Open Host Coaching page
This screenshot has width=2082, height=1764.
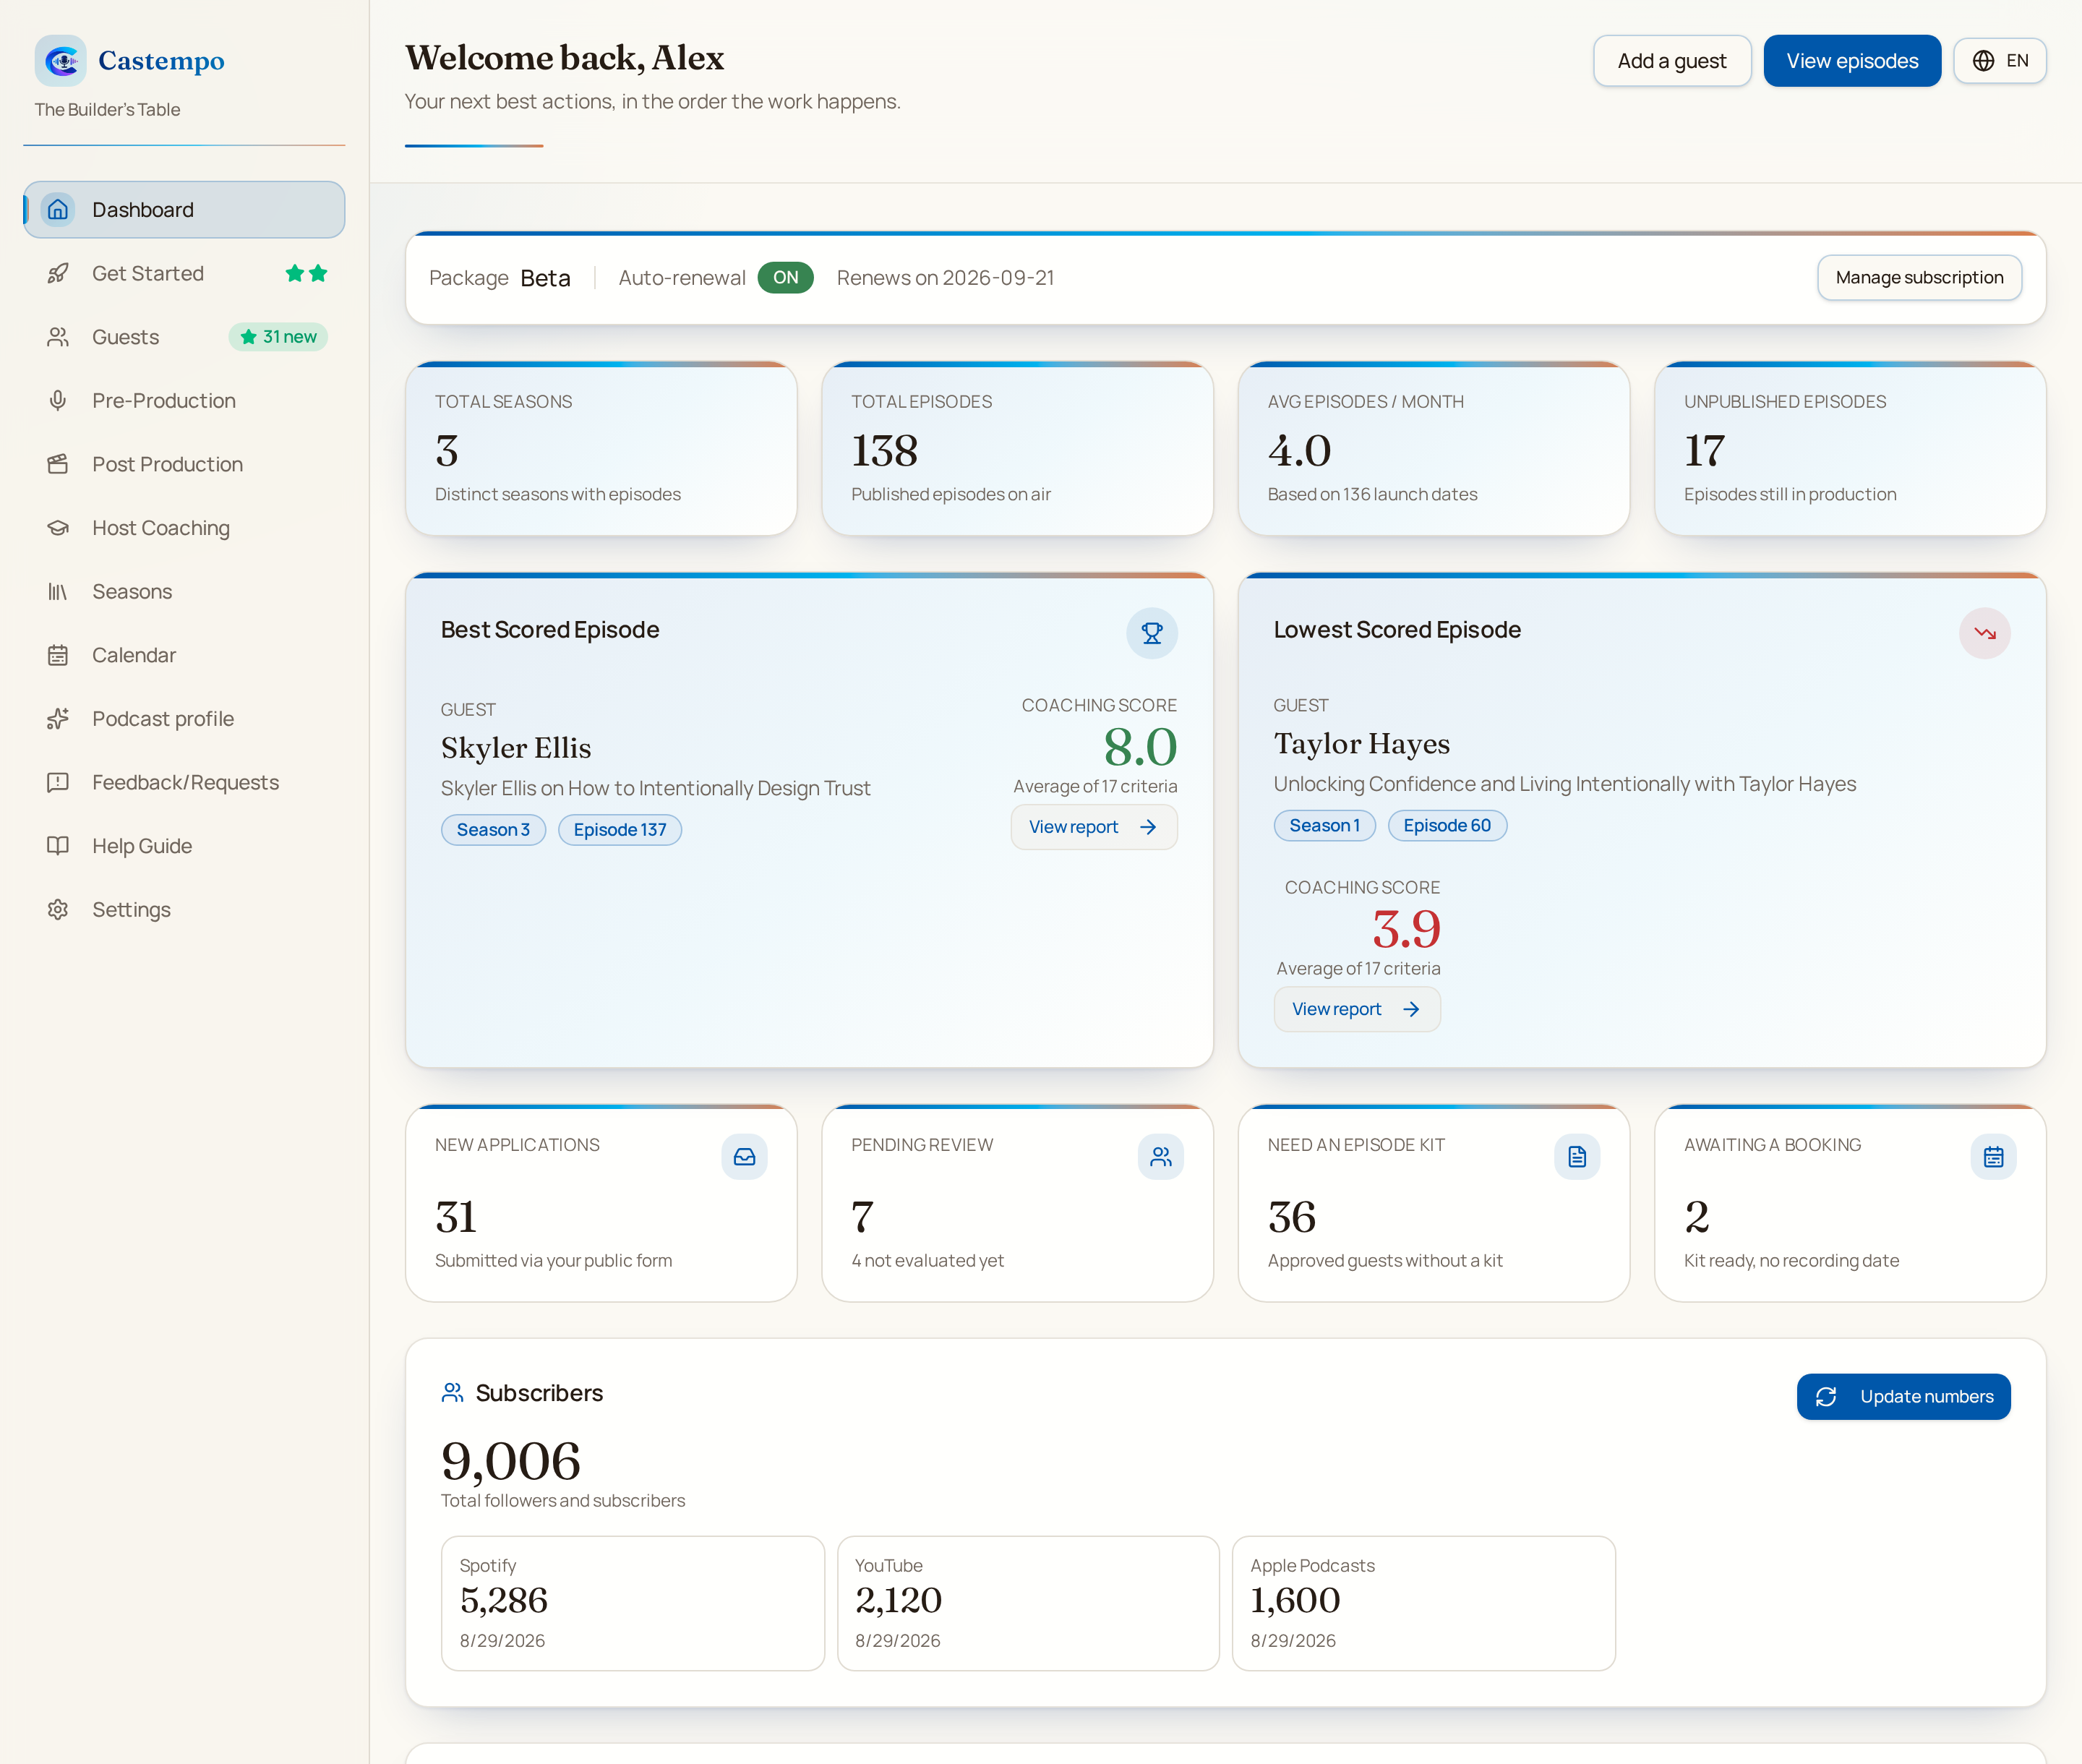pyautogui.click(x=184, y=528)
